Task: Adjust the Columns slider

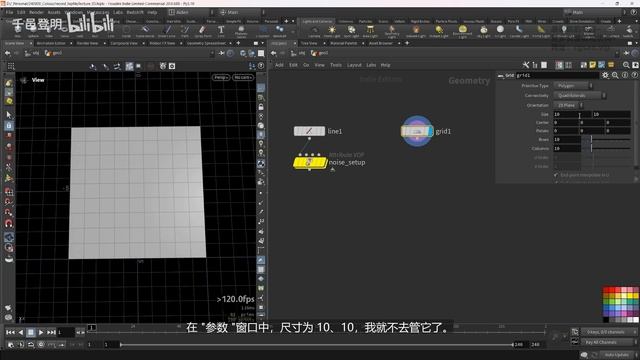Action: [607, 149]
